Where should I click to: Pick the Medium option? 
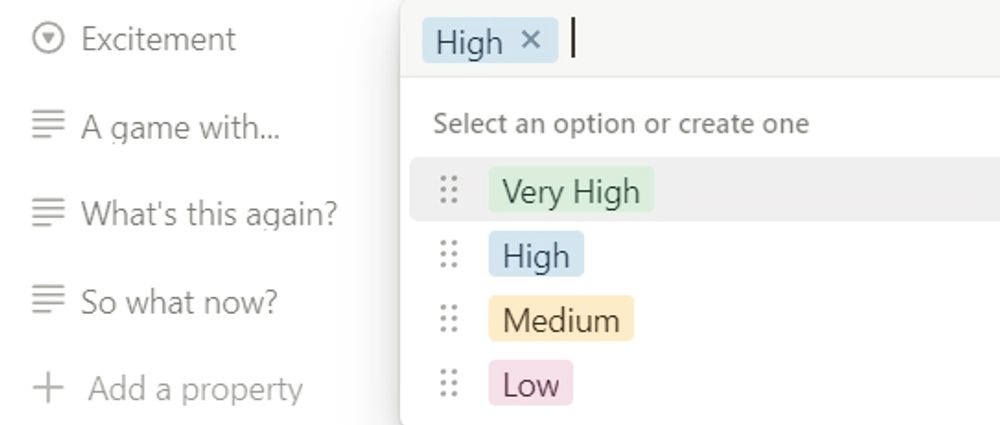561,320
